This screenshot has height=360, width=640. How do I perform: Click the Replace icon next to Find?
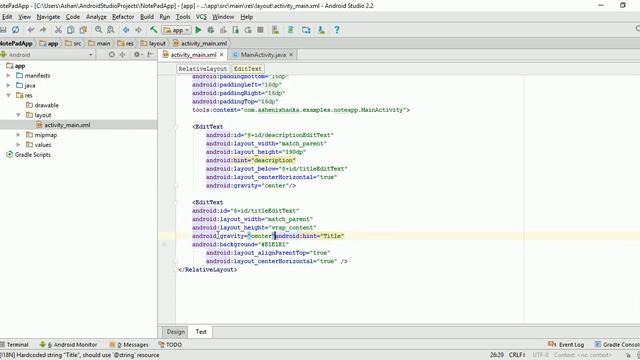(x=111, y=30)
